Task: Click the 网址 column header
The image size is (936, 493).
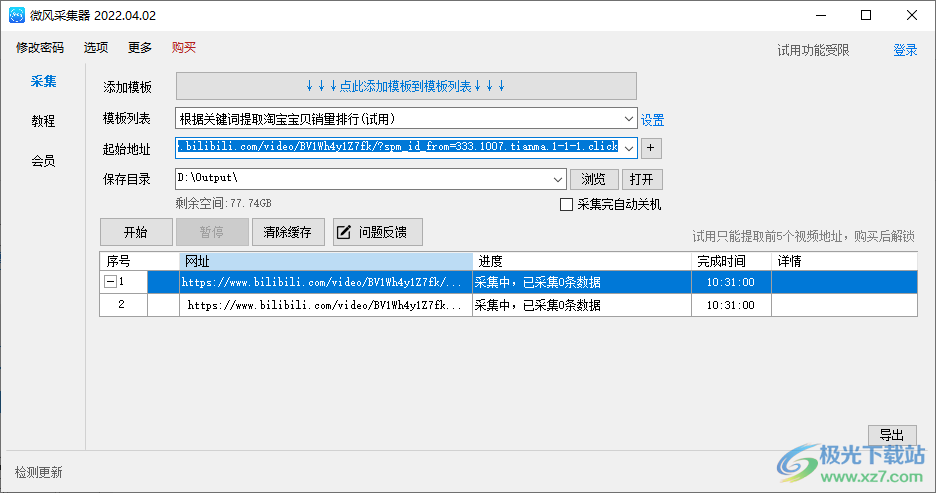Action: (x=326, y=261)
